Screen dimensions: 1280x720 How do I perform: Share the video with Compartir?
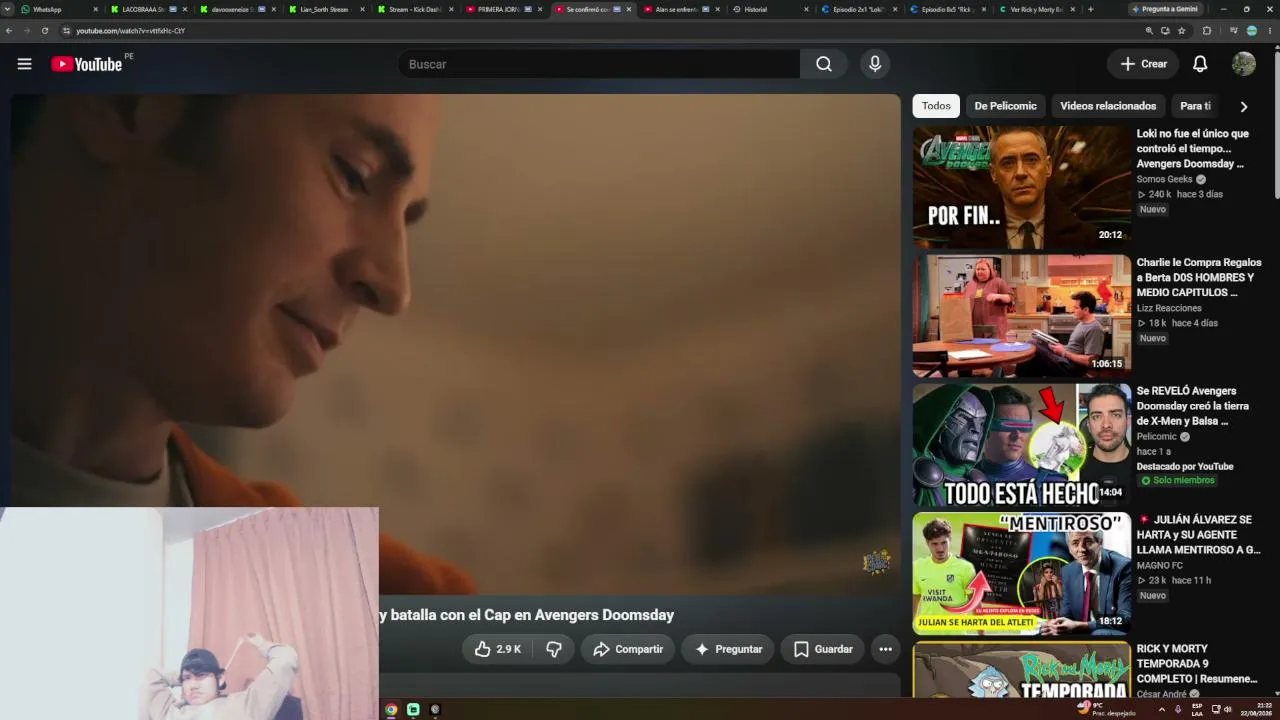[x=628, y=649]
